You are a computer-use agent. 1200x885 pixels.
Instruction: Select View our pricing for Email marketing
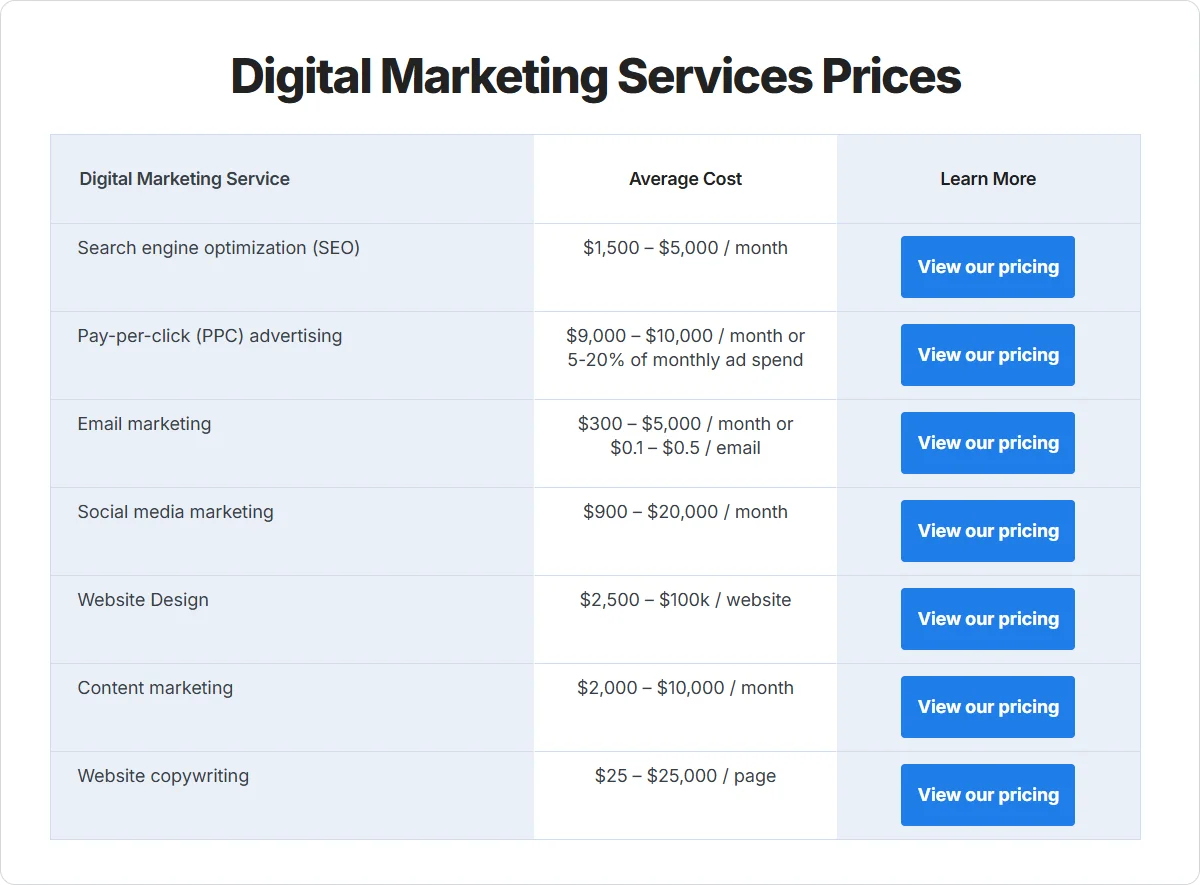coord(988,443)
